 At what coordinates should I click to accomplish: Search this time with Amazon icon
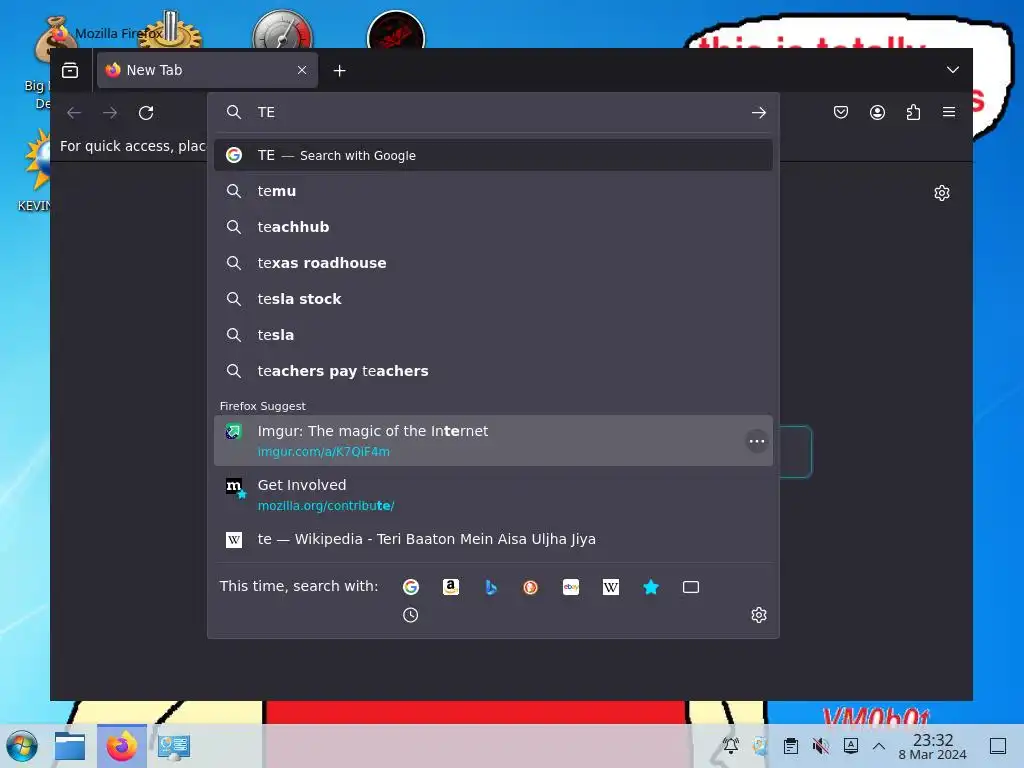pyautogui.click(x=451, y=587)
